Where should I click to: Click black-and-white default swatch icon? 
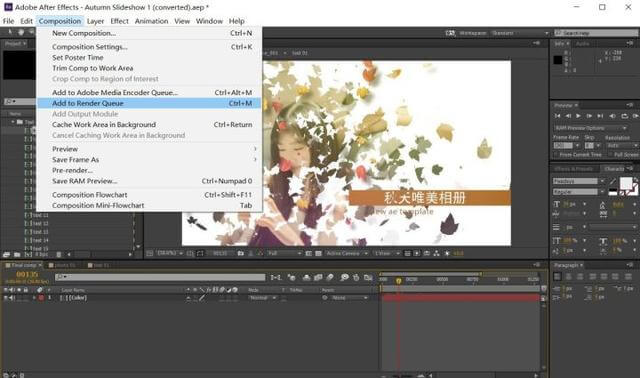pos(613,192)
